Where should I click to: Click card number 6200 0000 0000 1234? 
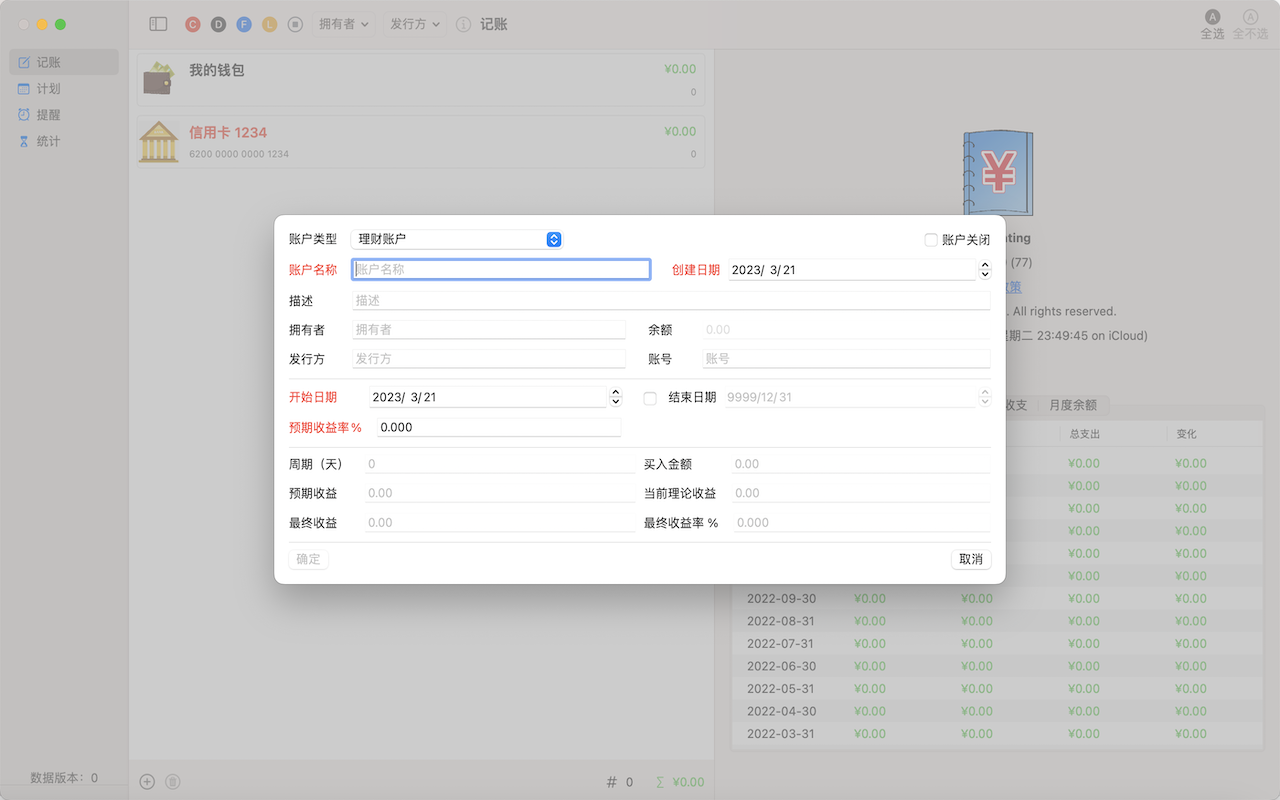[x=239, y=154]
